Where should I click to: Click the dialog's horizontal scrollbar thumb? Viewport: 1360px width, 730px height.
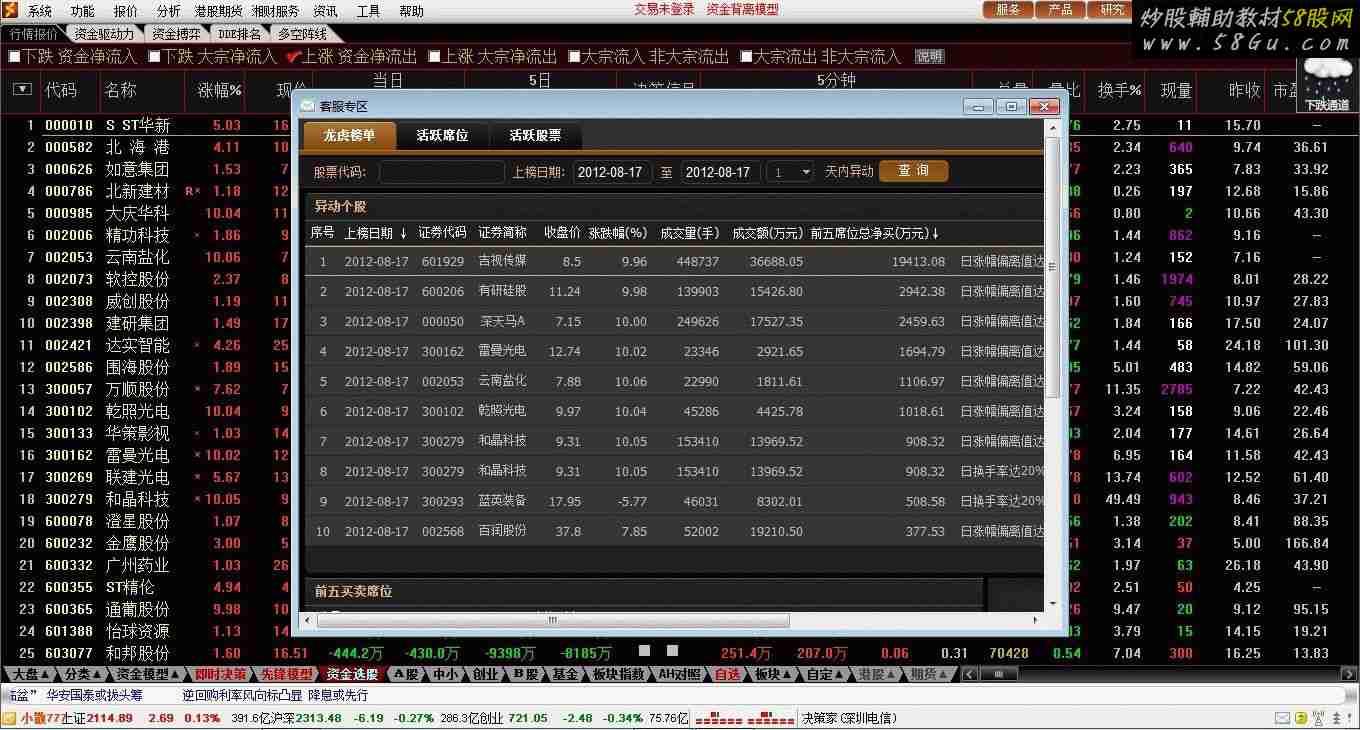point(553,621)
